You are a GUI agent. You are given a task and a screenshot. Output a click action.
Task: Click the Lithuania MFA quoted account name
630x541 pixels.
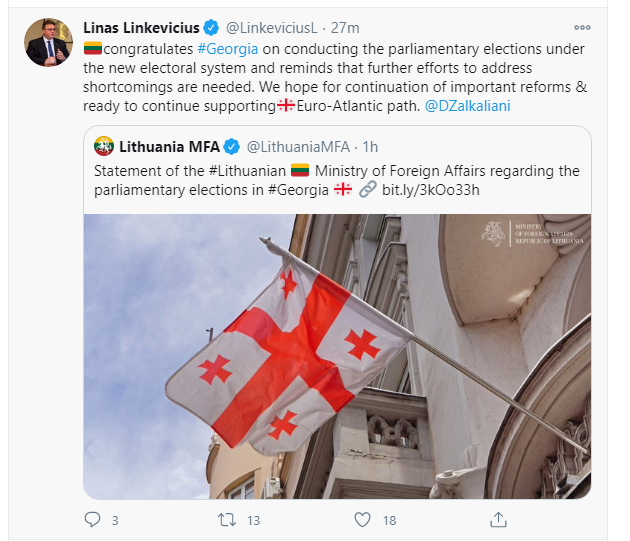(170, 147)
